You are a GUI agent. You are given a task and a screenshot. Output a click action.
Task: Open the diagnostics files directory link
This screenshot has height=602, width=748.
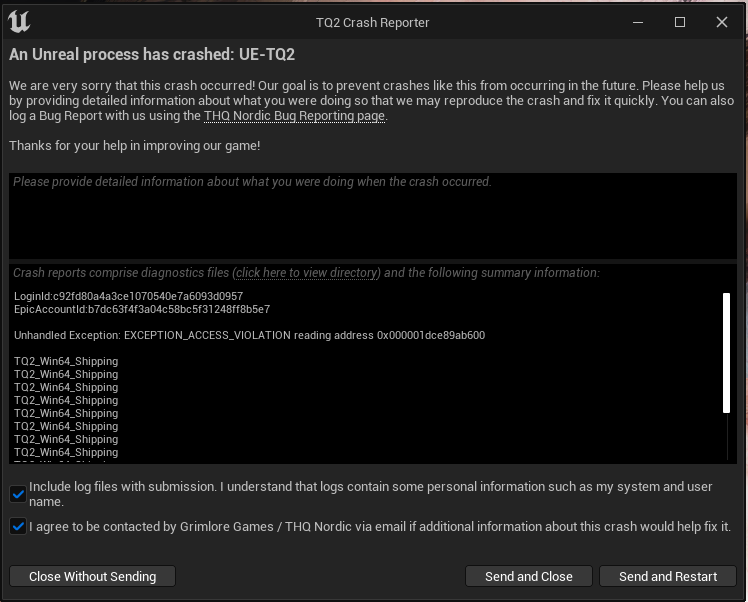pyautogui.click(x=307, y=273)
